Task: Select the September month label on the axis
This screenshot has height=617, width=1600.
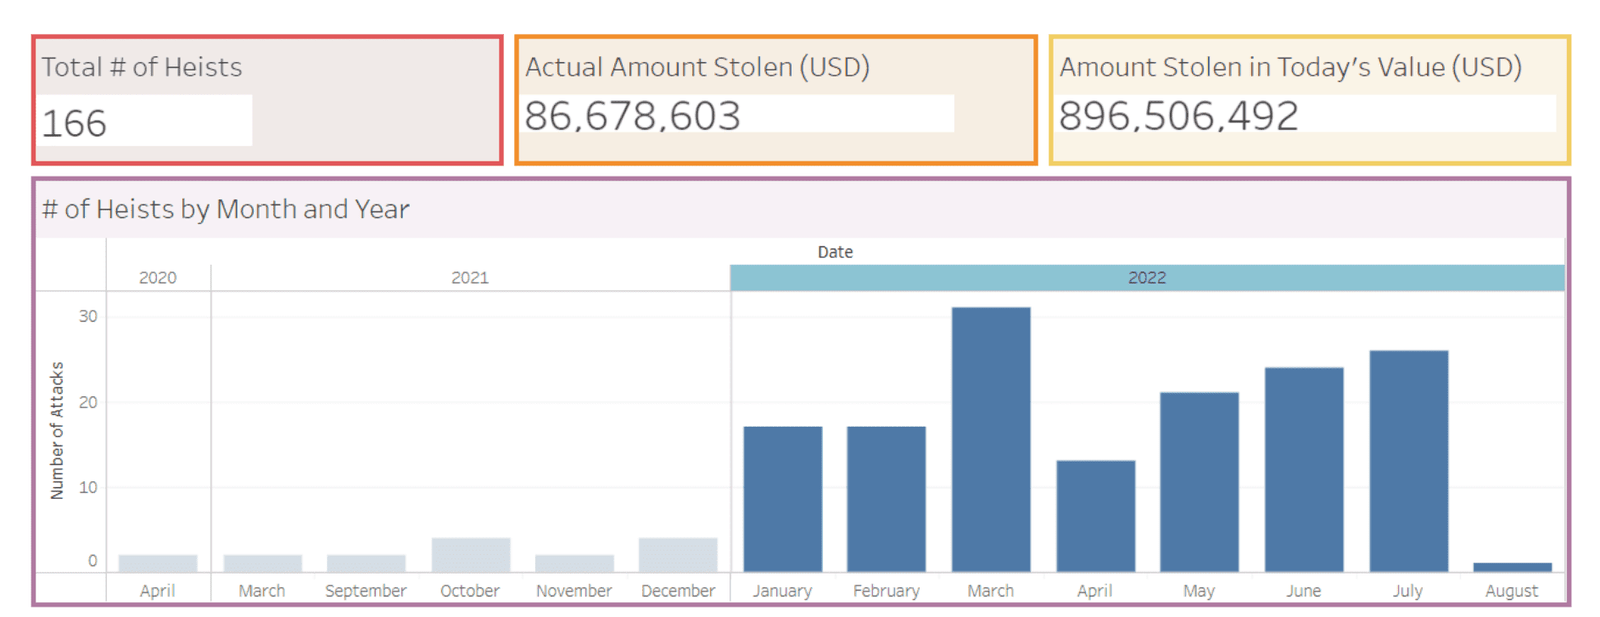Action: (x=365, y=591)
